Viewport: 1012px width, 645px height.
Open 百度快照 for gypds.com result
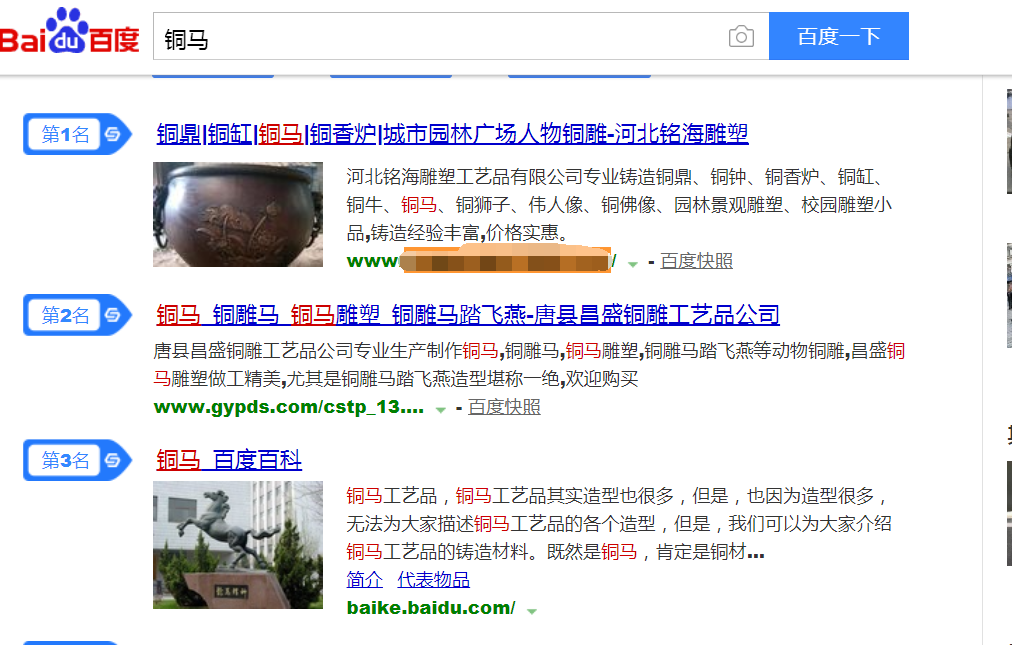point(504,407)
